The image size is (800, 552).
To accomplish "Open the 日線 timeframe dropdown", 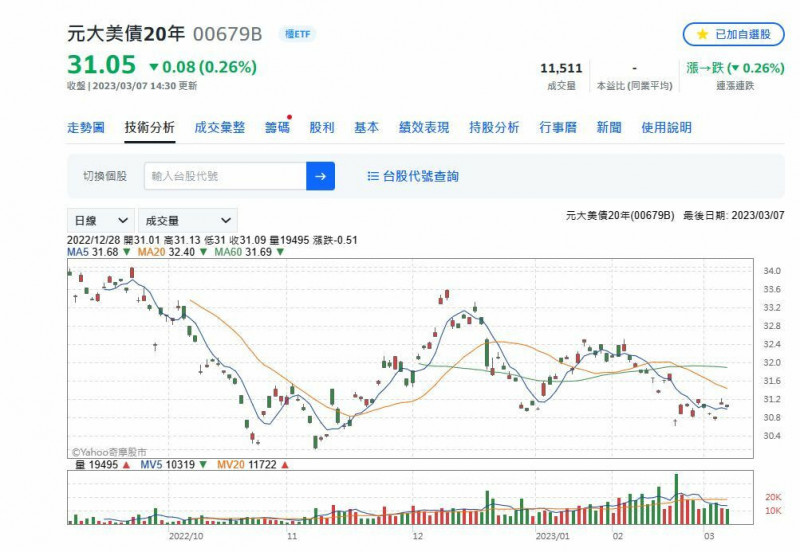I will point(100,220).
